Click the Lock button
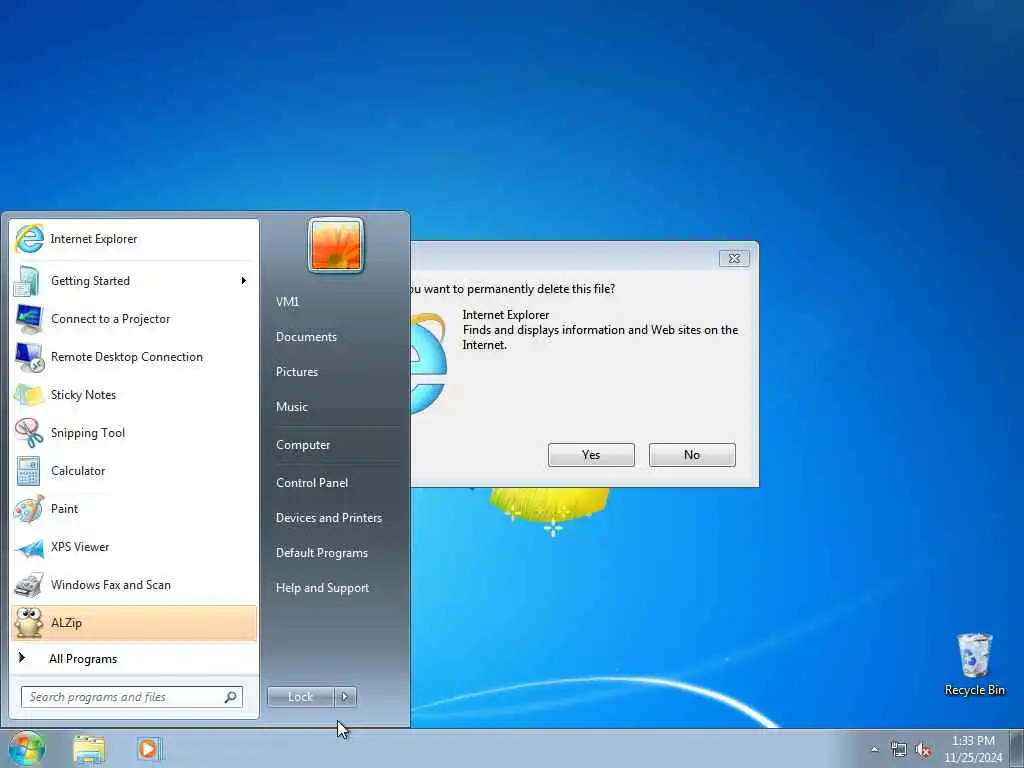Screen dimensions: 1024x768 pos(300,697)
